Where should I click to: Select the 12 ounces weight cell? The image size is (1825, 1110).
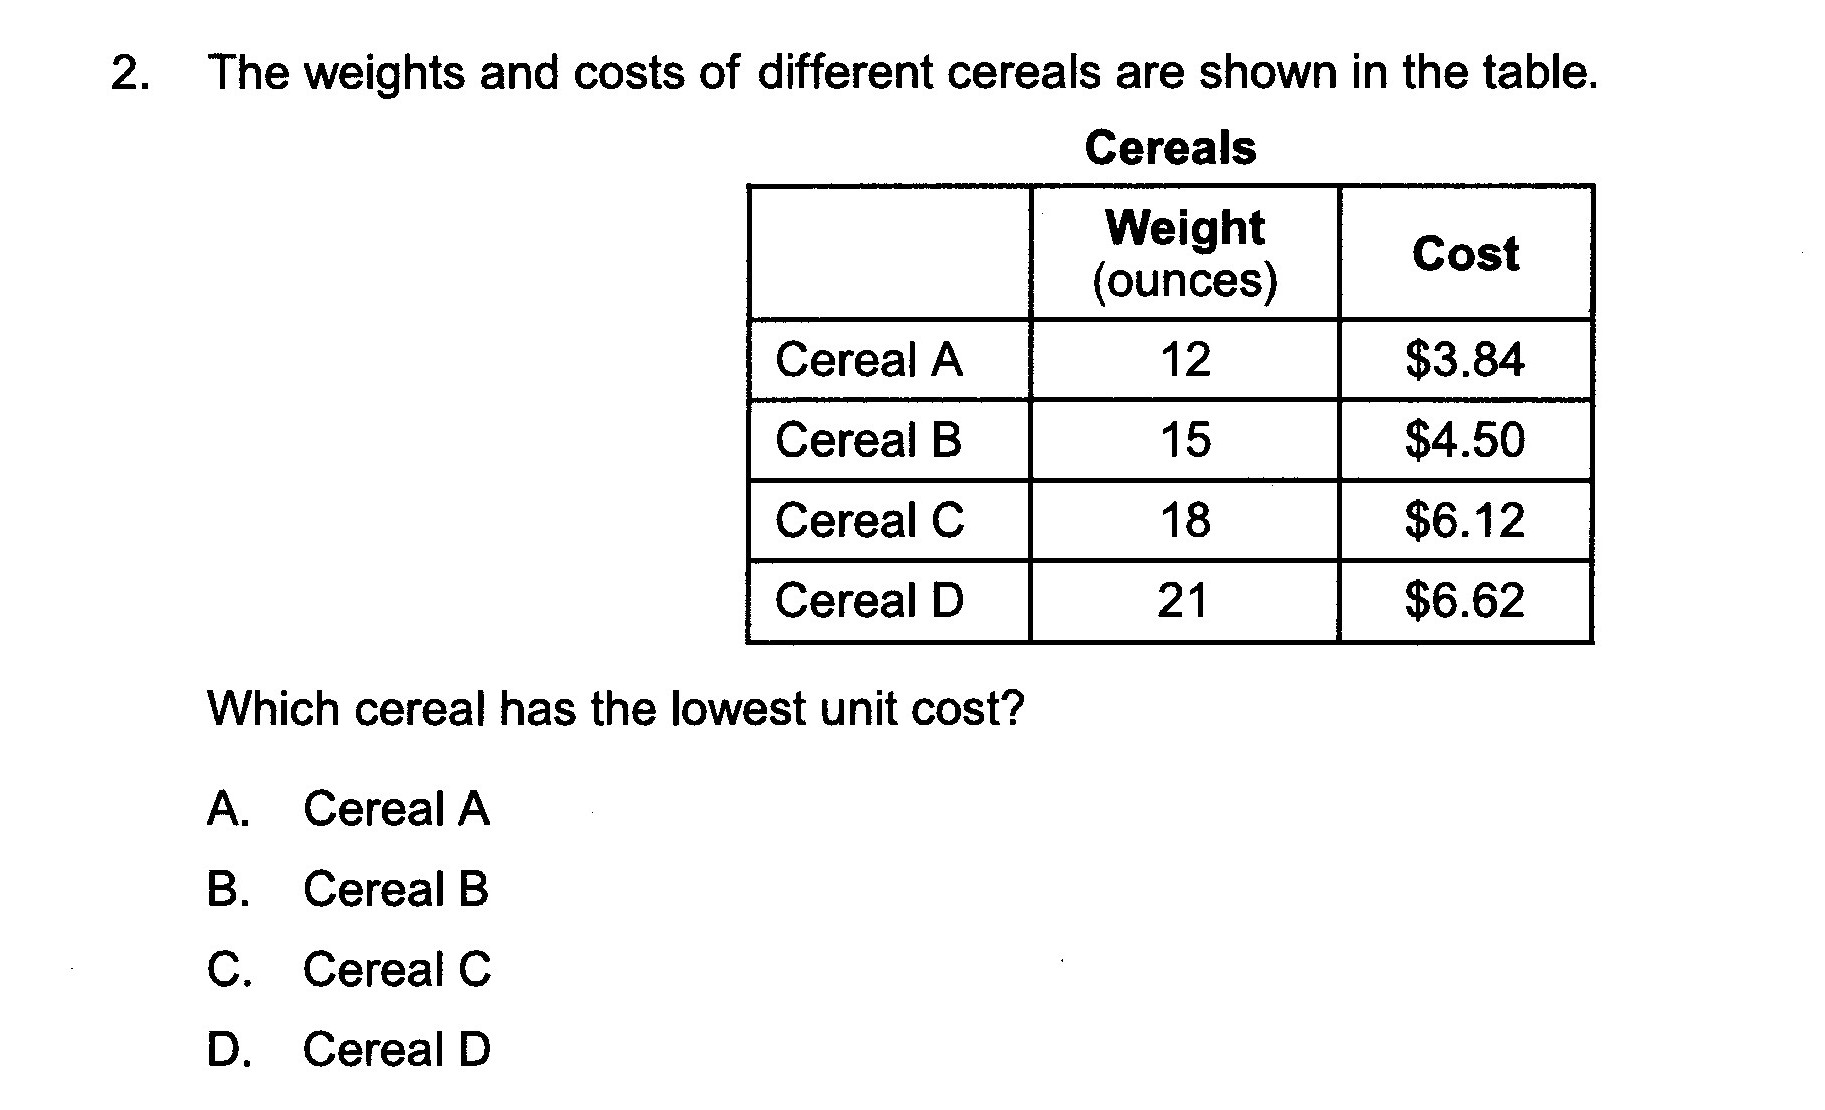pyautogui.click(x=1185, y=360)
